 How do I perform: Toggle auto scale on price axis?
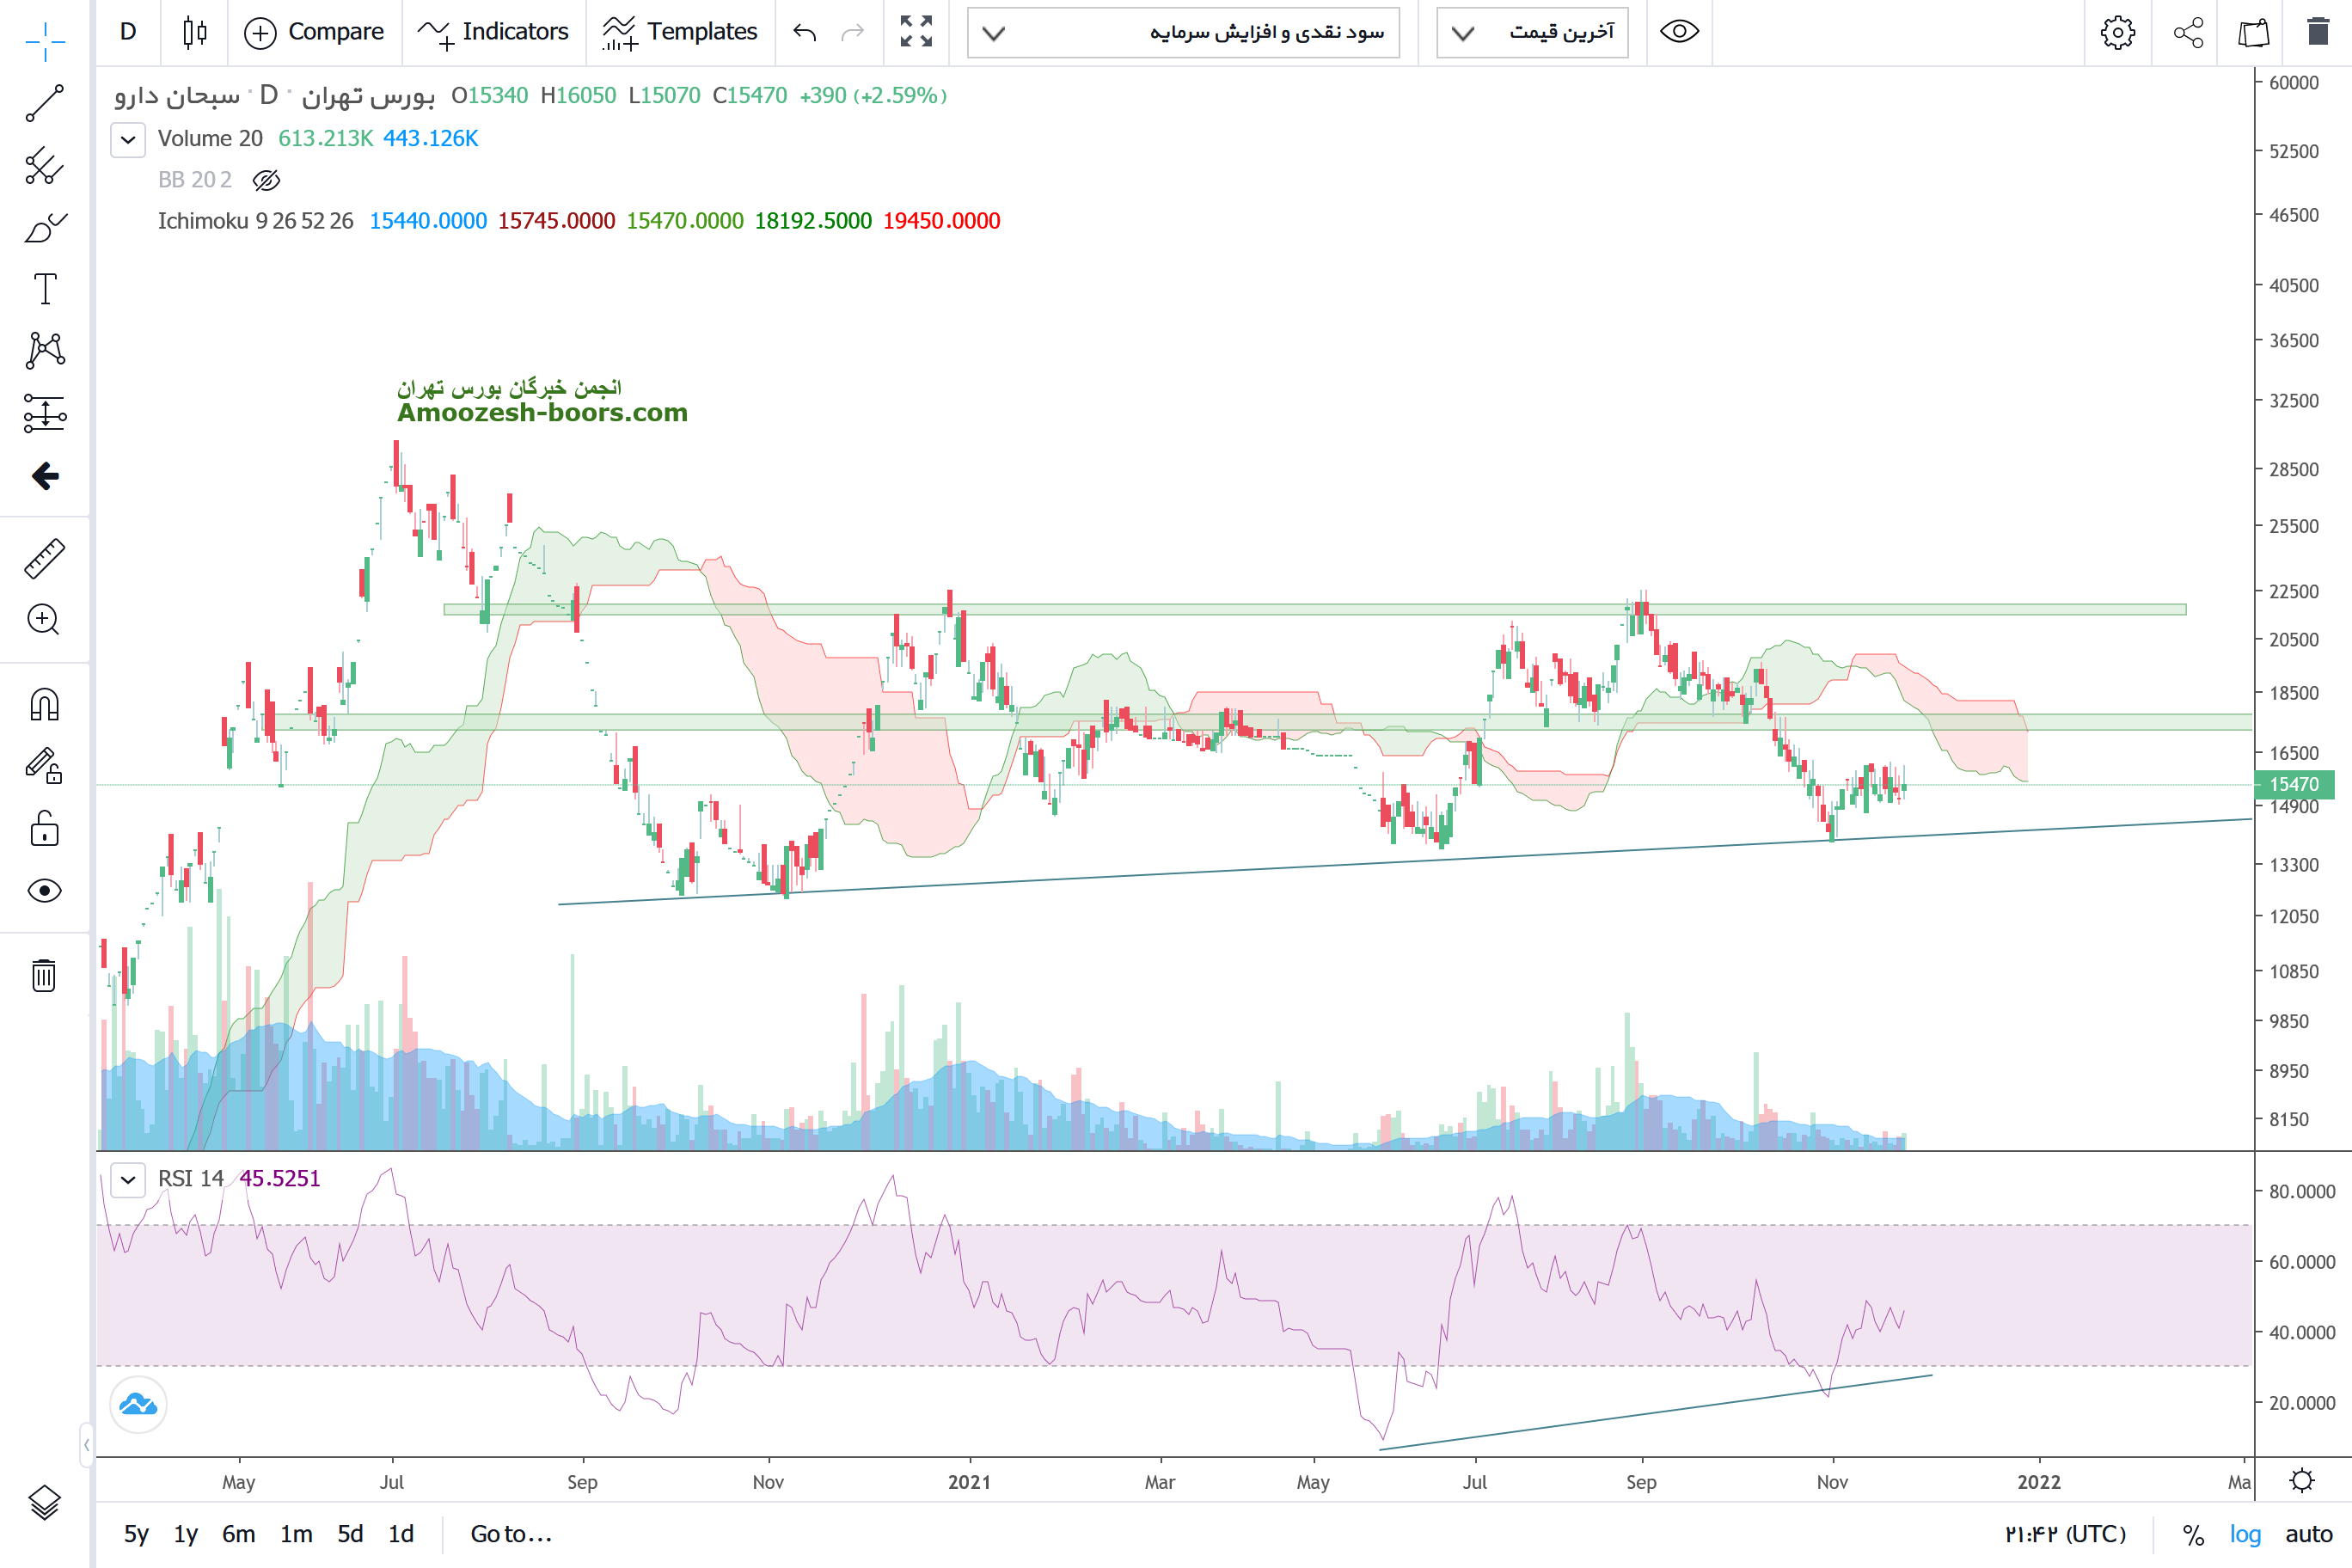click(2309, 1534)
